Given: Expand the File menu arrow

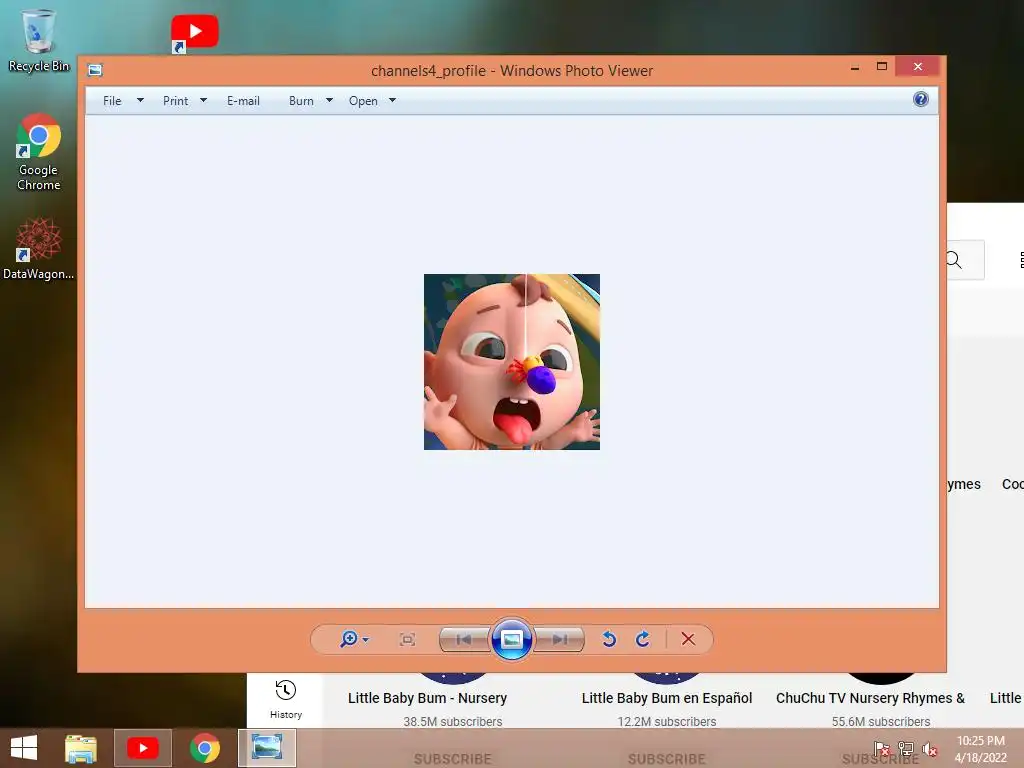Looking at the screenshot, I should [x=140, y=100].
